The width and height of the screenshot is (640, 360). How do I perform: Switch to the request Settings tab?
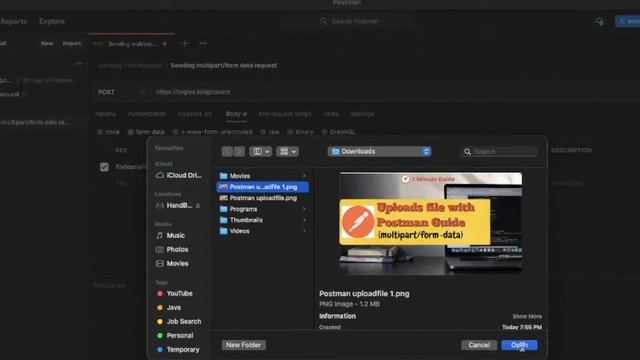[362, 114]
